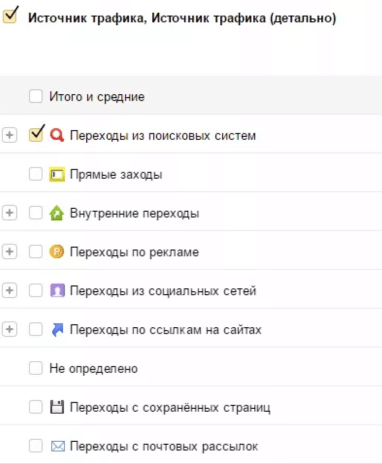Click the blue arrow site links icon

pyautogui.click(x=57, y=329)
